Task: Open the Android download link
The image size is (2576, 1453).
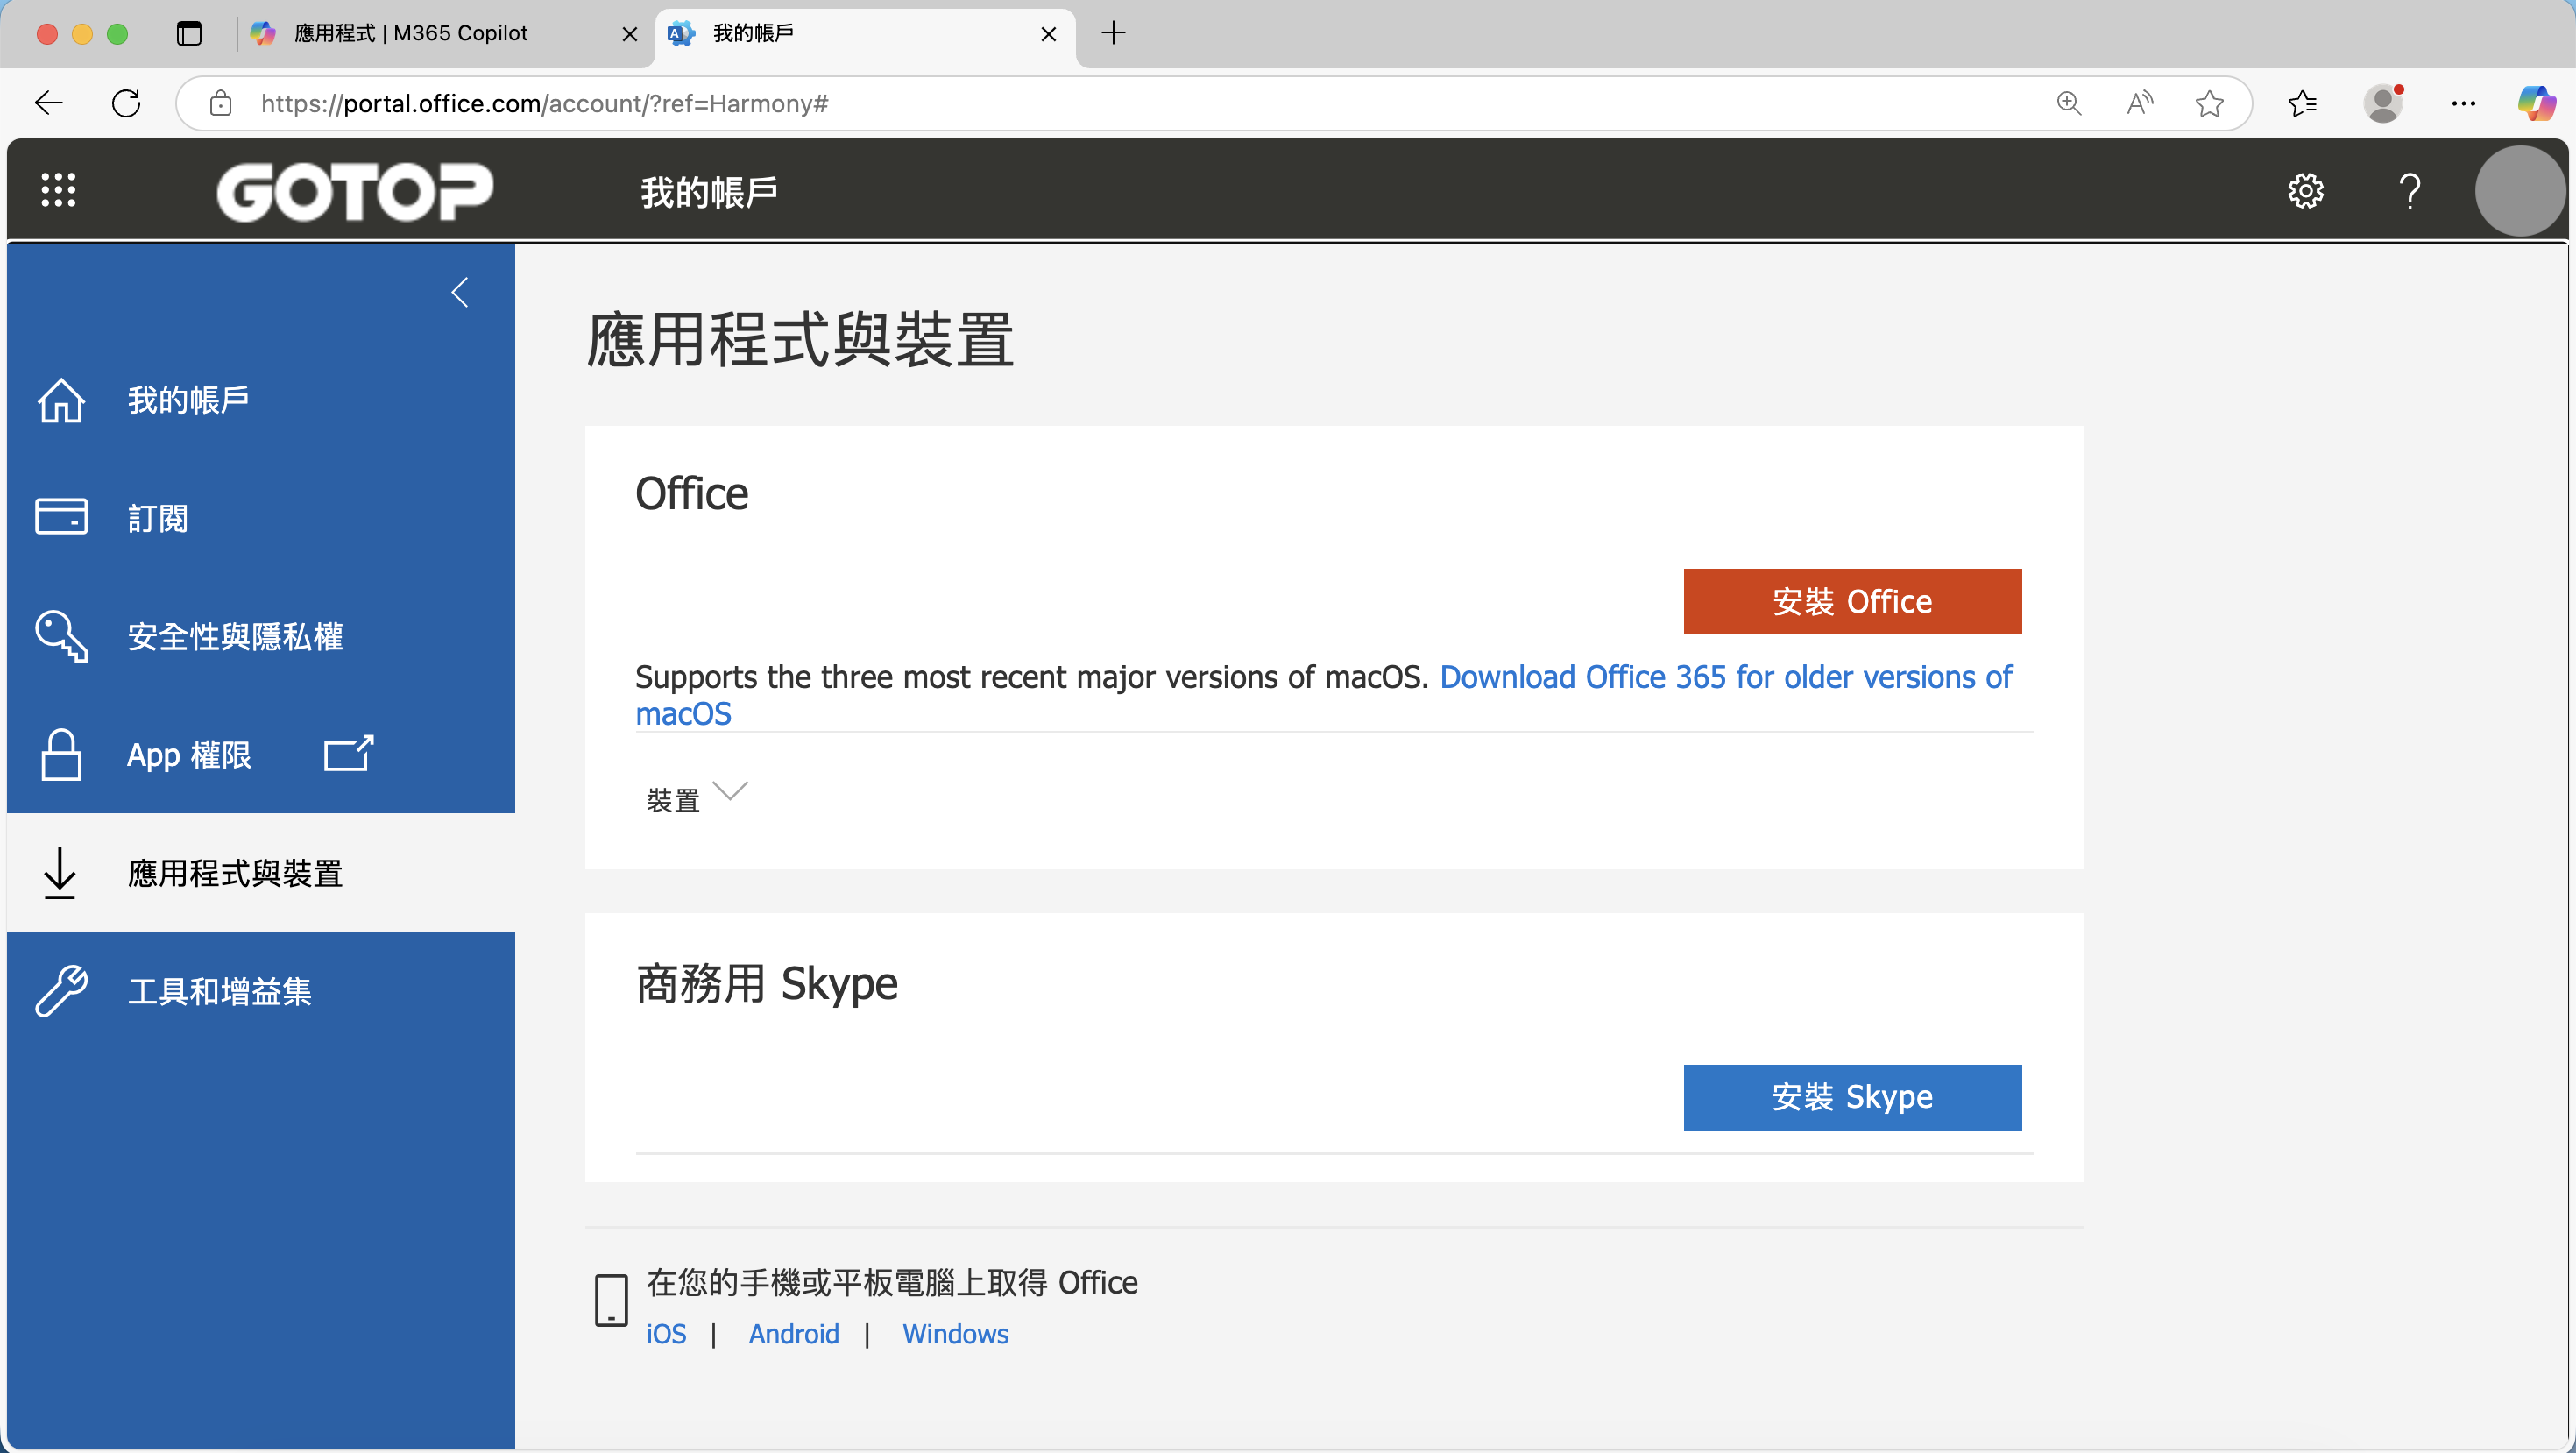Action: pos(793,1334)
